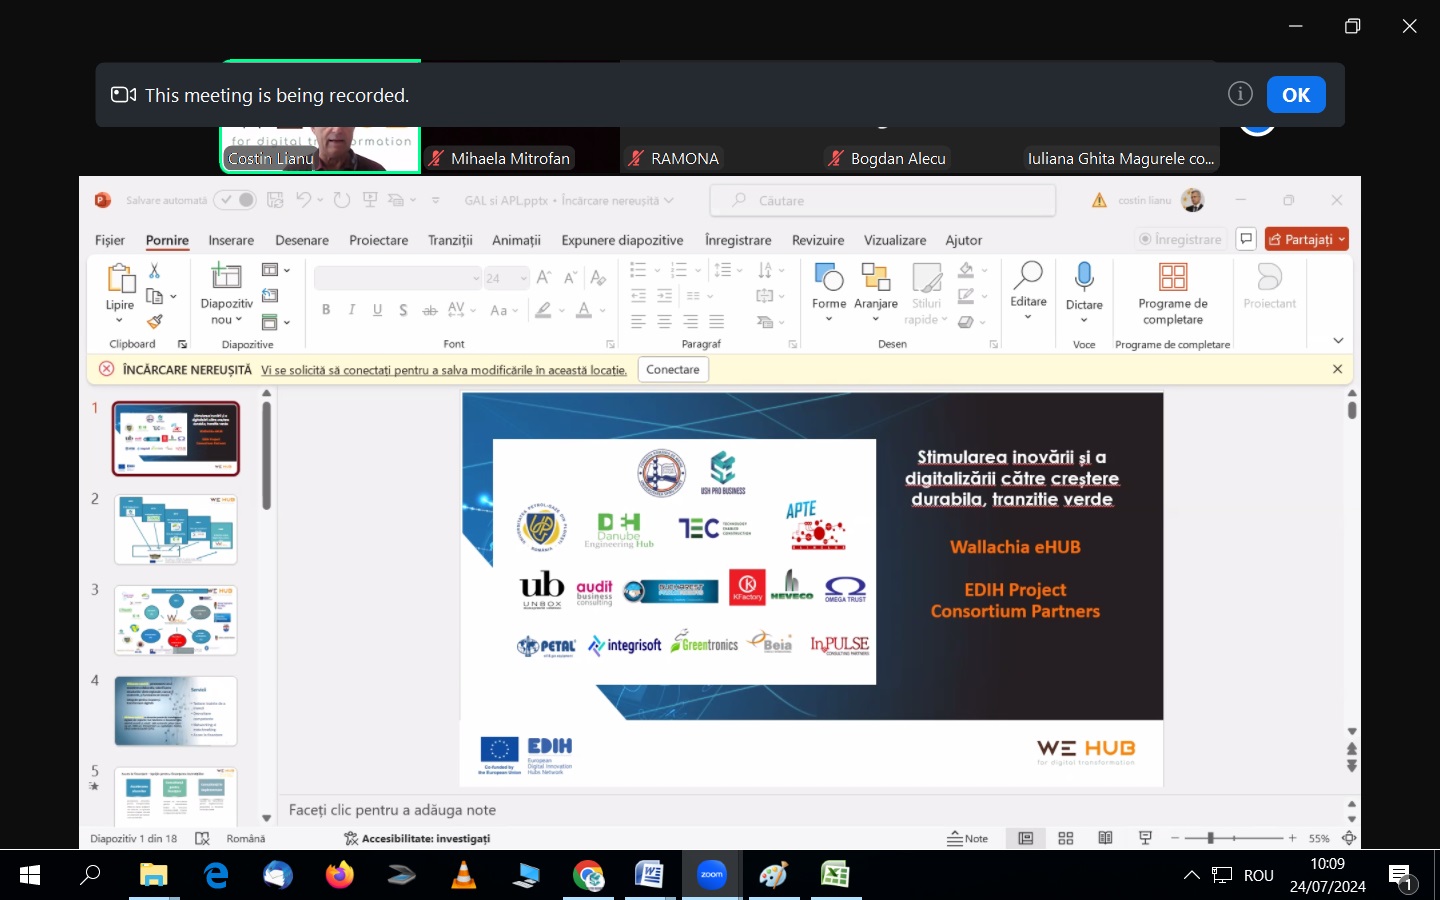Collapse the ribbon with chevron
Screen dimensions: 1440x900
pyautogui.click(x=1338, y=341)
